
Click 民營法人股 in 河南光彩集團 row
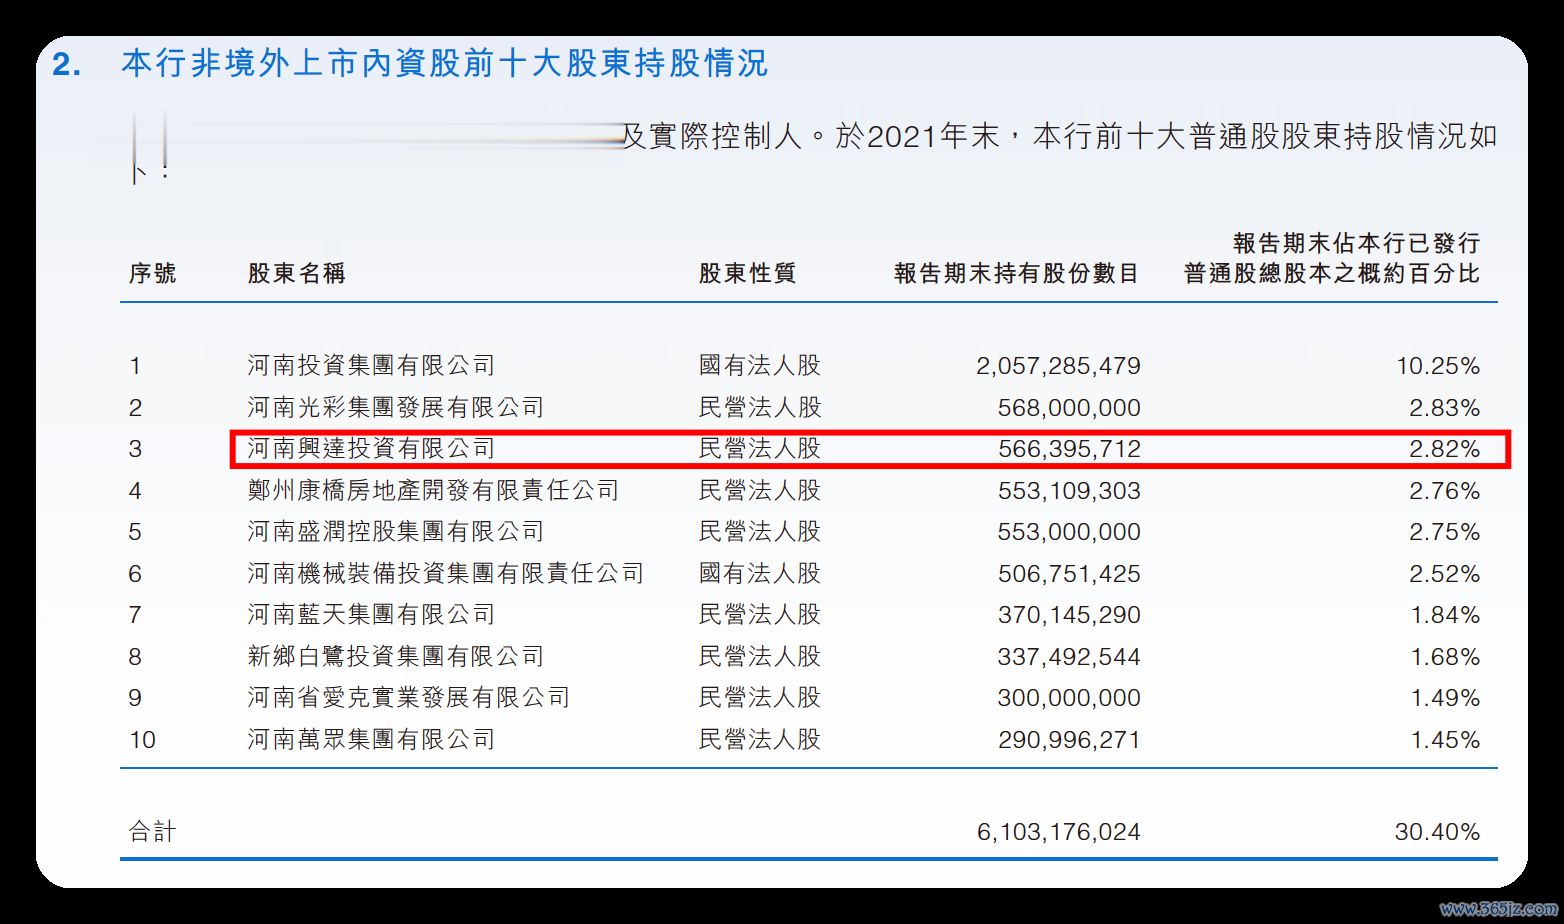click(760, 408)
